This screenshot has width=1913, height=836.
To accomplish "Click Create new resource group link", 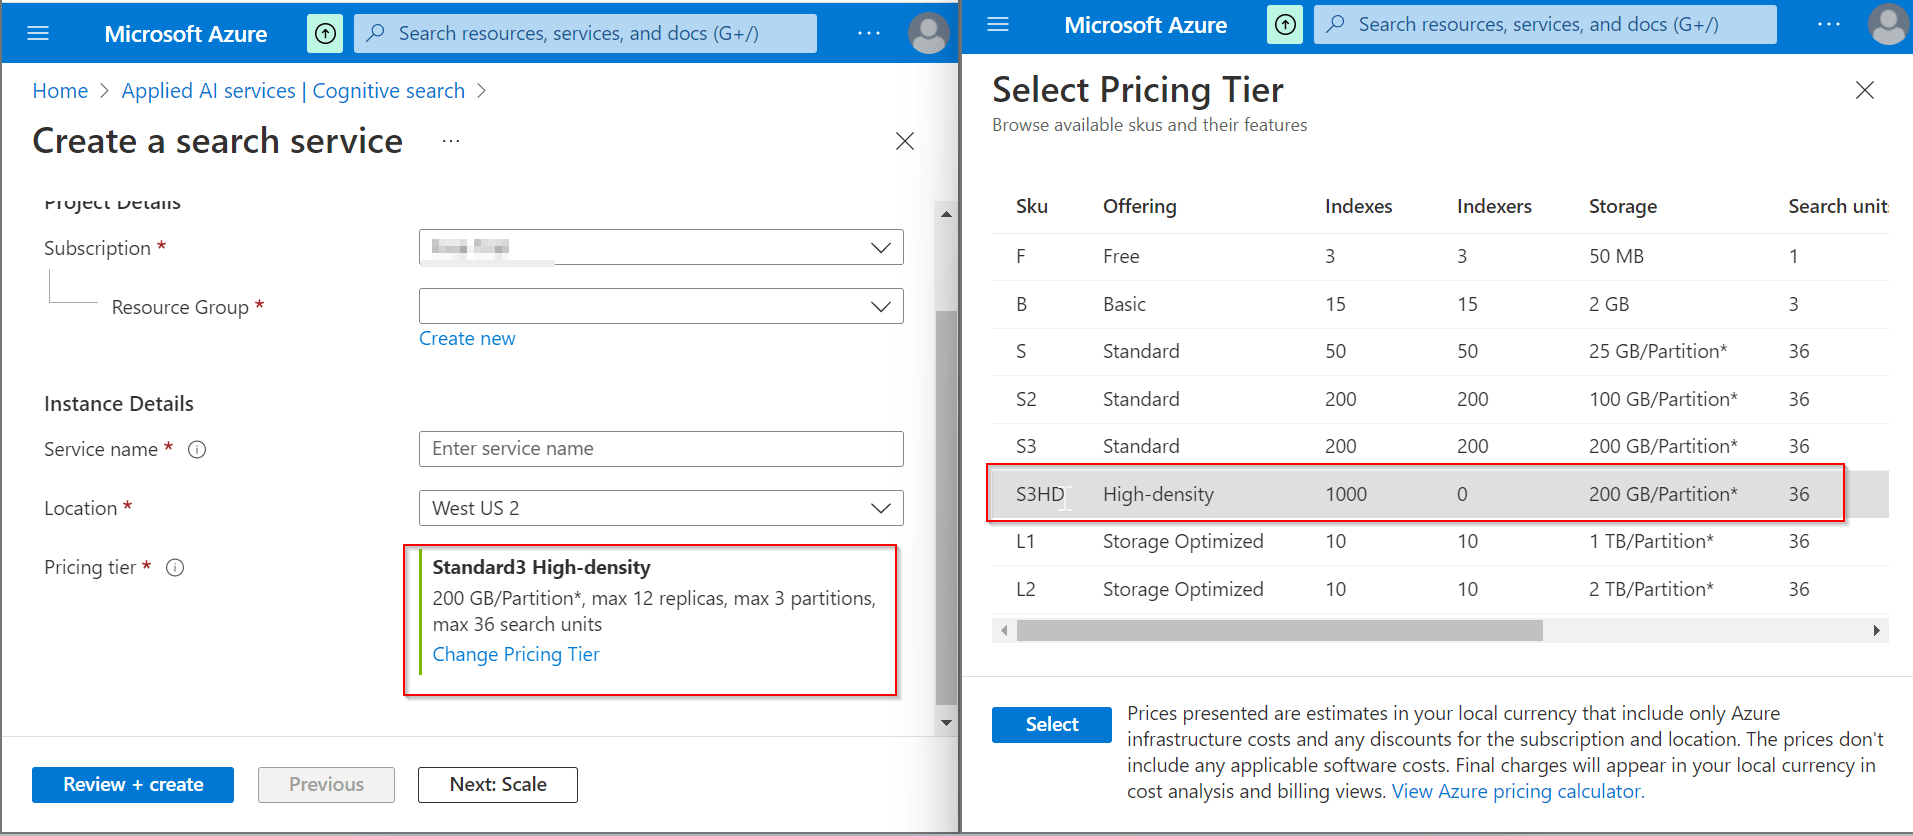I will [467, 338].
